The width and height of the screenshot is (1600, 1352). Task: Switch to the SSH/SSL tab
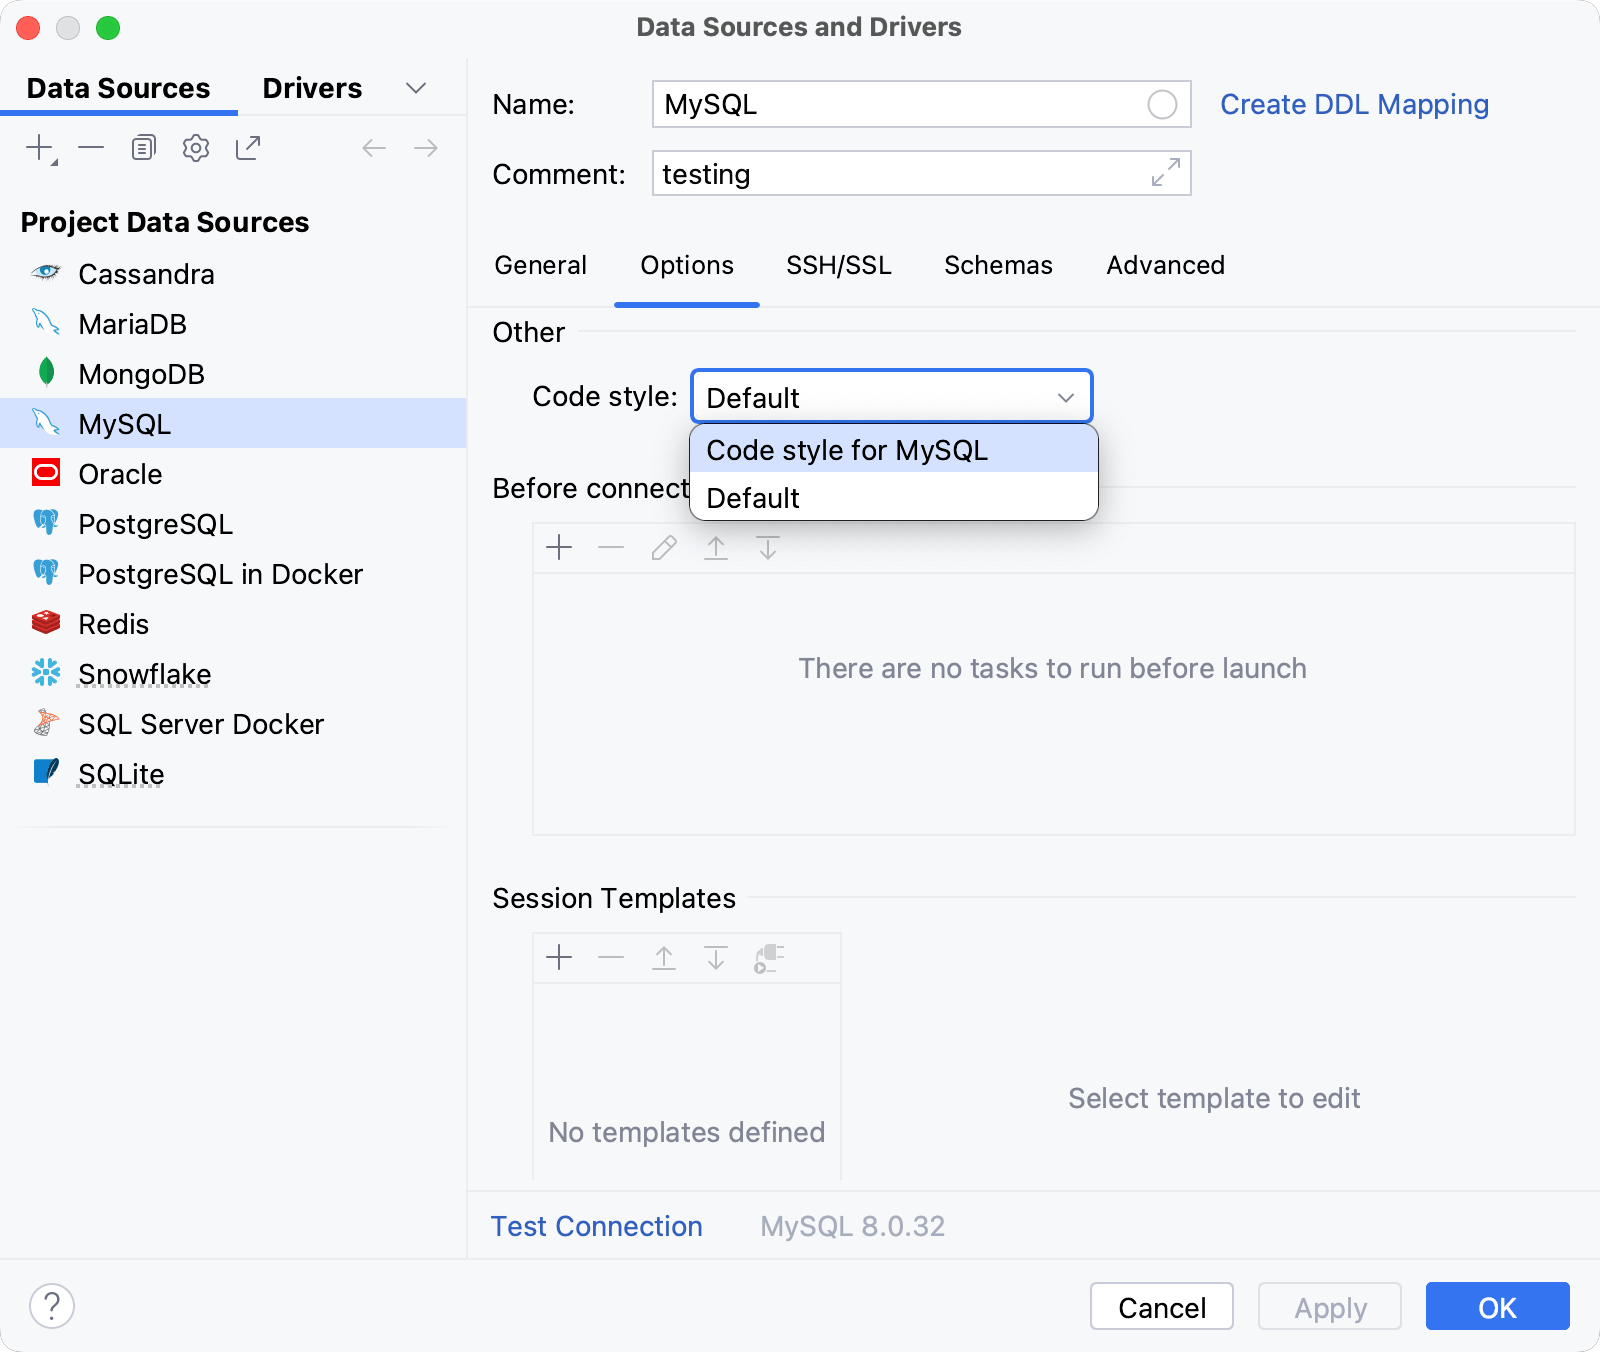pos(839,265)
